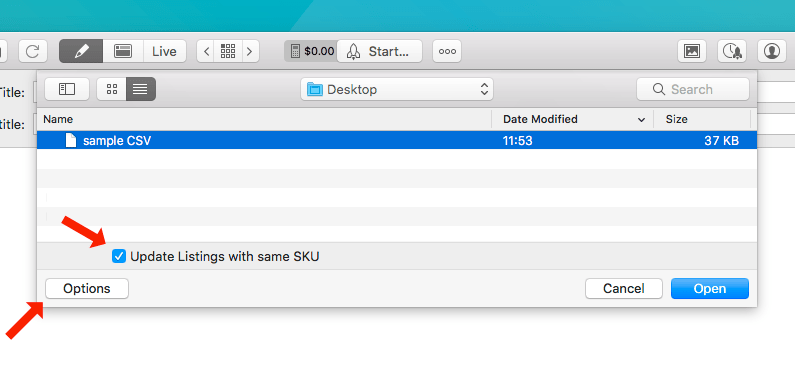
Task: Click the Search field
Action: click(693, 89)
